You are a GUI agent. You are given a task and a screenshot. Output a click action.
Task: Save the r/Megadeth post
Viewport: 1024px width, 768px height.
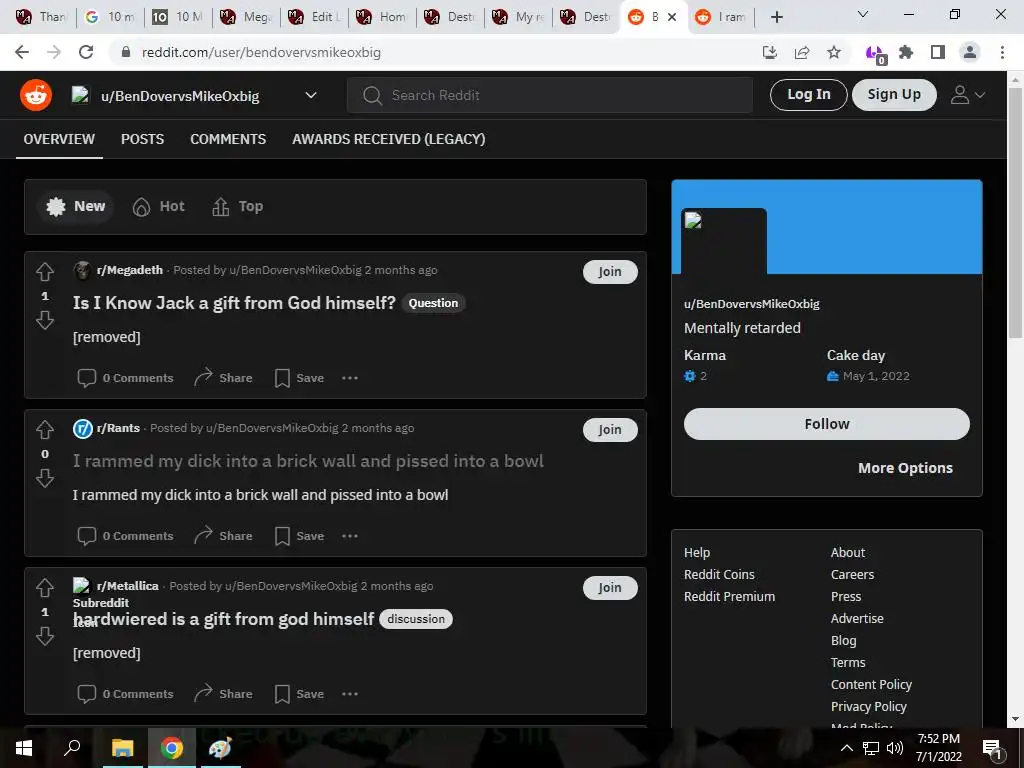[x=299, y=378]
